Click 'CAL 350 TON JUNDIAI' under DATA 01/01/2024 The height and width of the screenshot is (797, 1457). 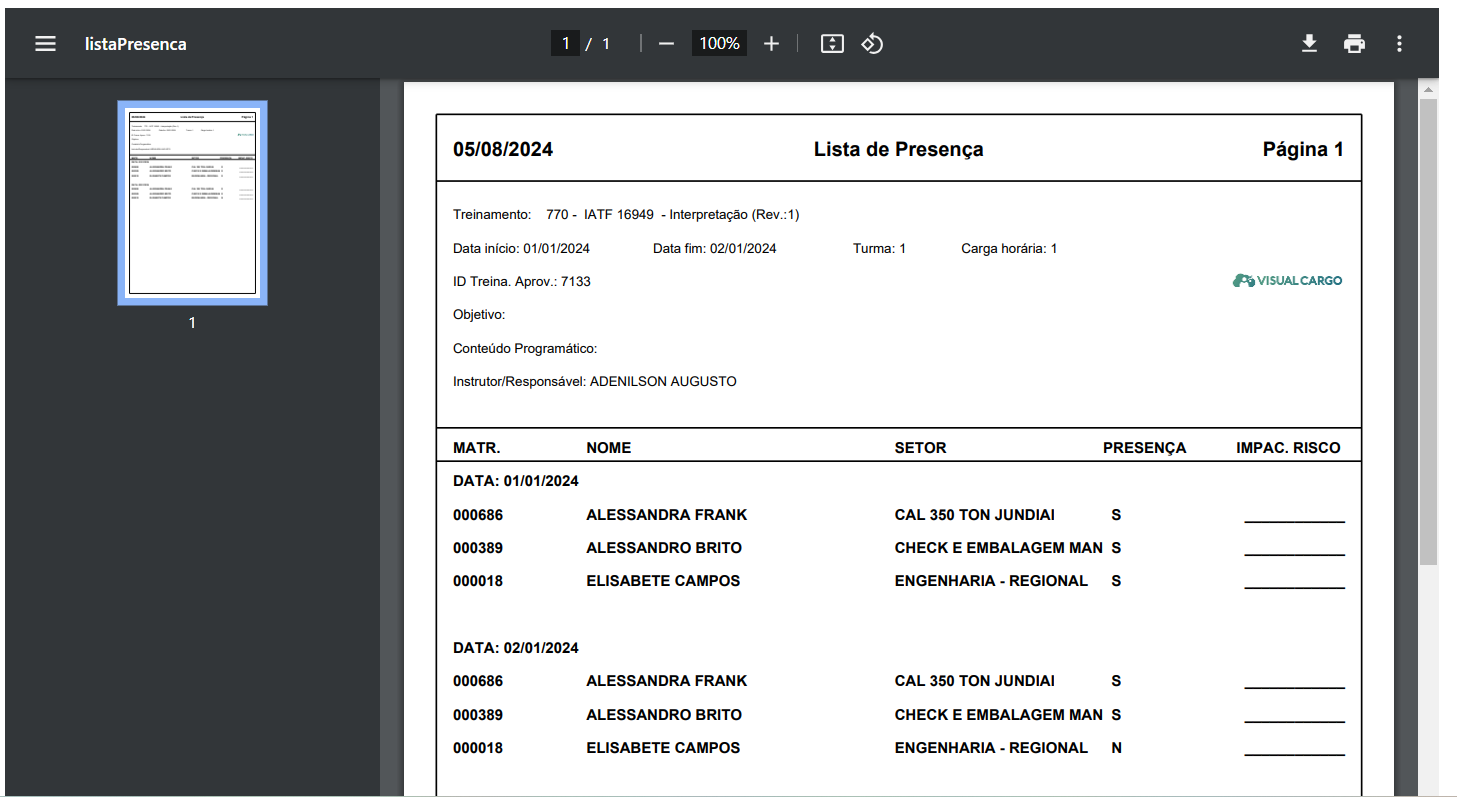click(x=975, y=515)
